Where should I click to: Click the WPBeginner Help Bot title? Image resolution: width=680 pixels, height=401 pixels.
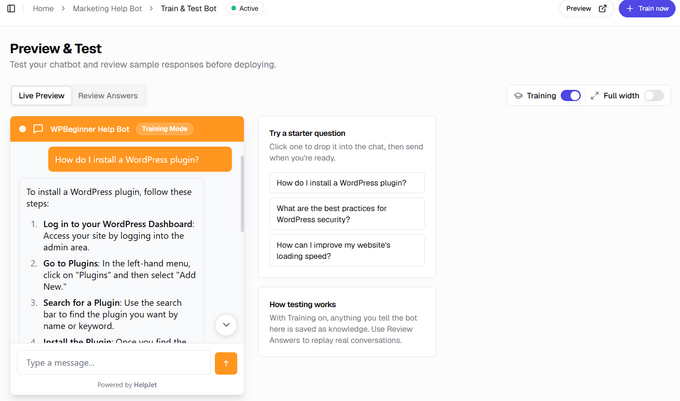[90, 129]
